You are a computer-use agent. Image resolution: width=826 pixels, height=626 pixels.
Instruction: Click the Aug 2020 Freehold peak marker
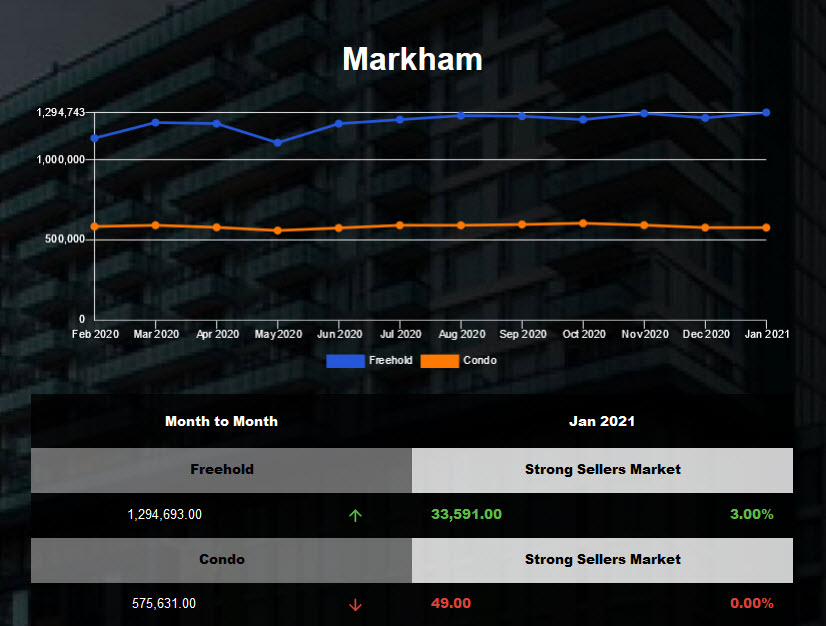click(x=461, y=115)
